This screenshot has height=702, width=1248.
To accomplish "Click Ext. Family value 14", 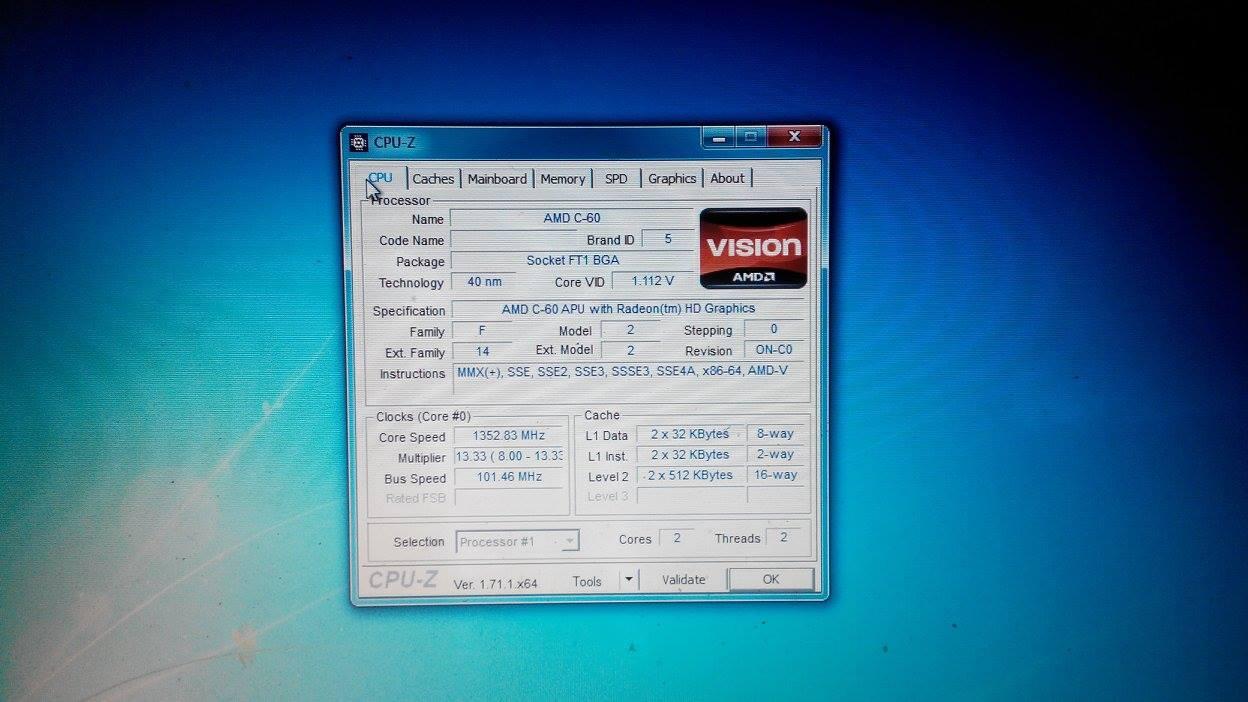I will (x=482, y=351).
